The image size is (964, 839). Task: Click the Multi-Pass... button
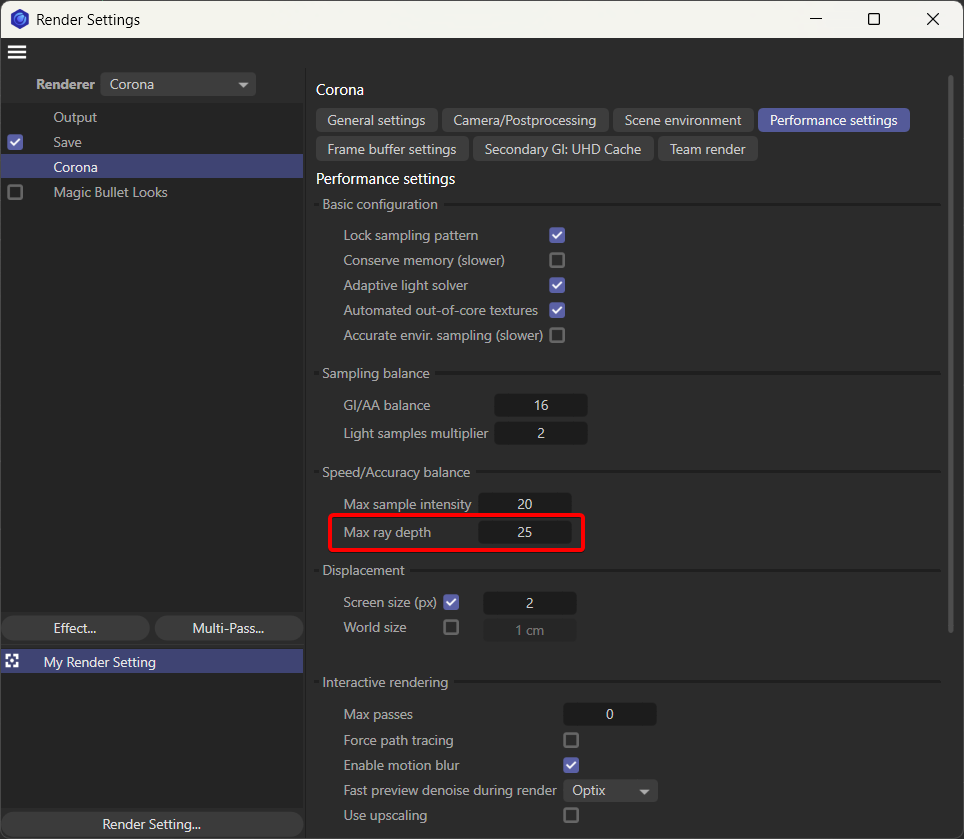coord(228,628)
